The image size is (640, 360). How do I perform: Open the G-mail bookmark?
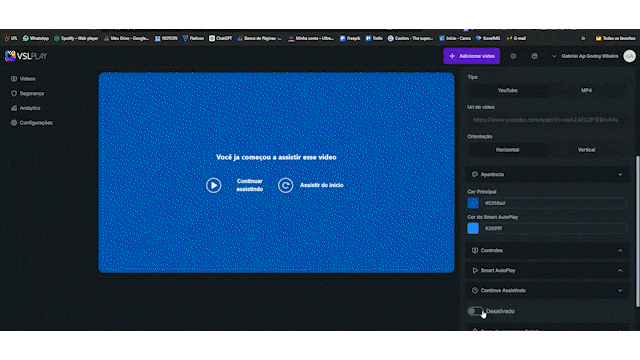coord(516,38)
